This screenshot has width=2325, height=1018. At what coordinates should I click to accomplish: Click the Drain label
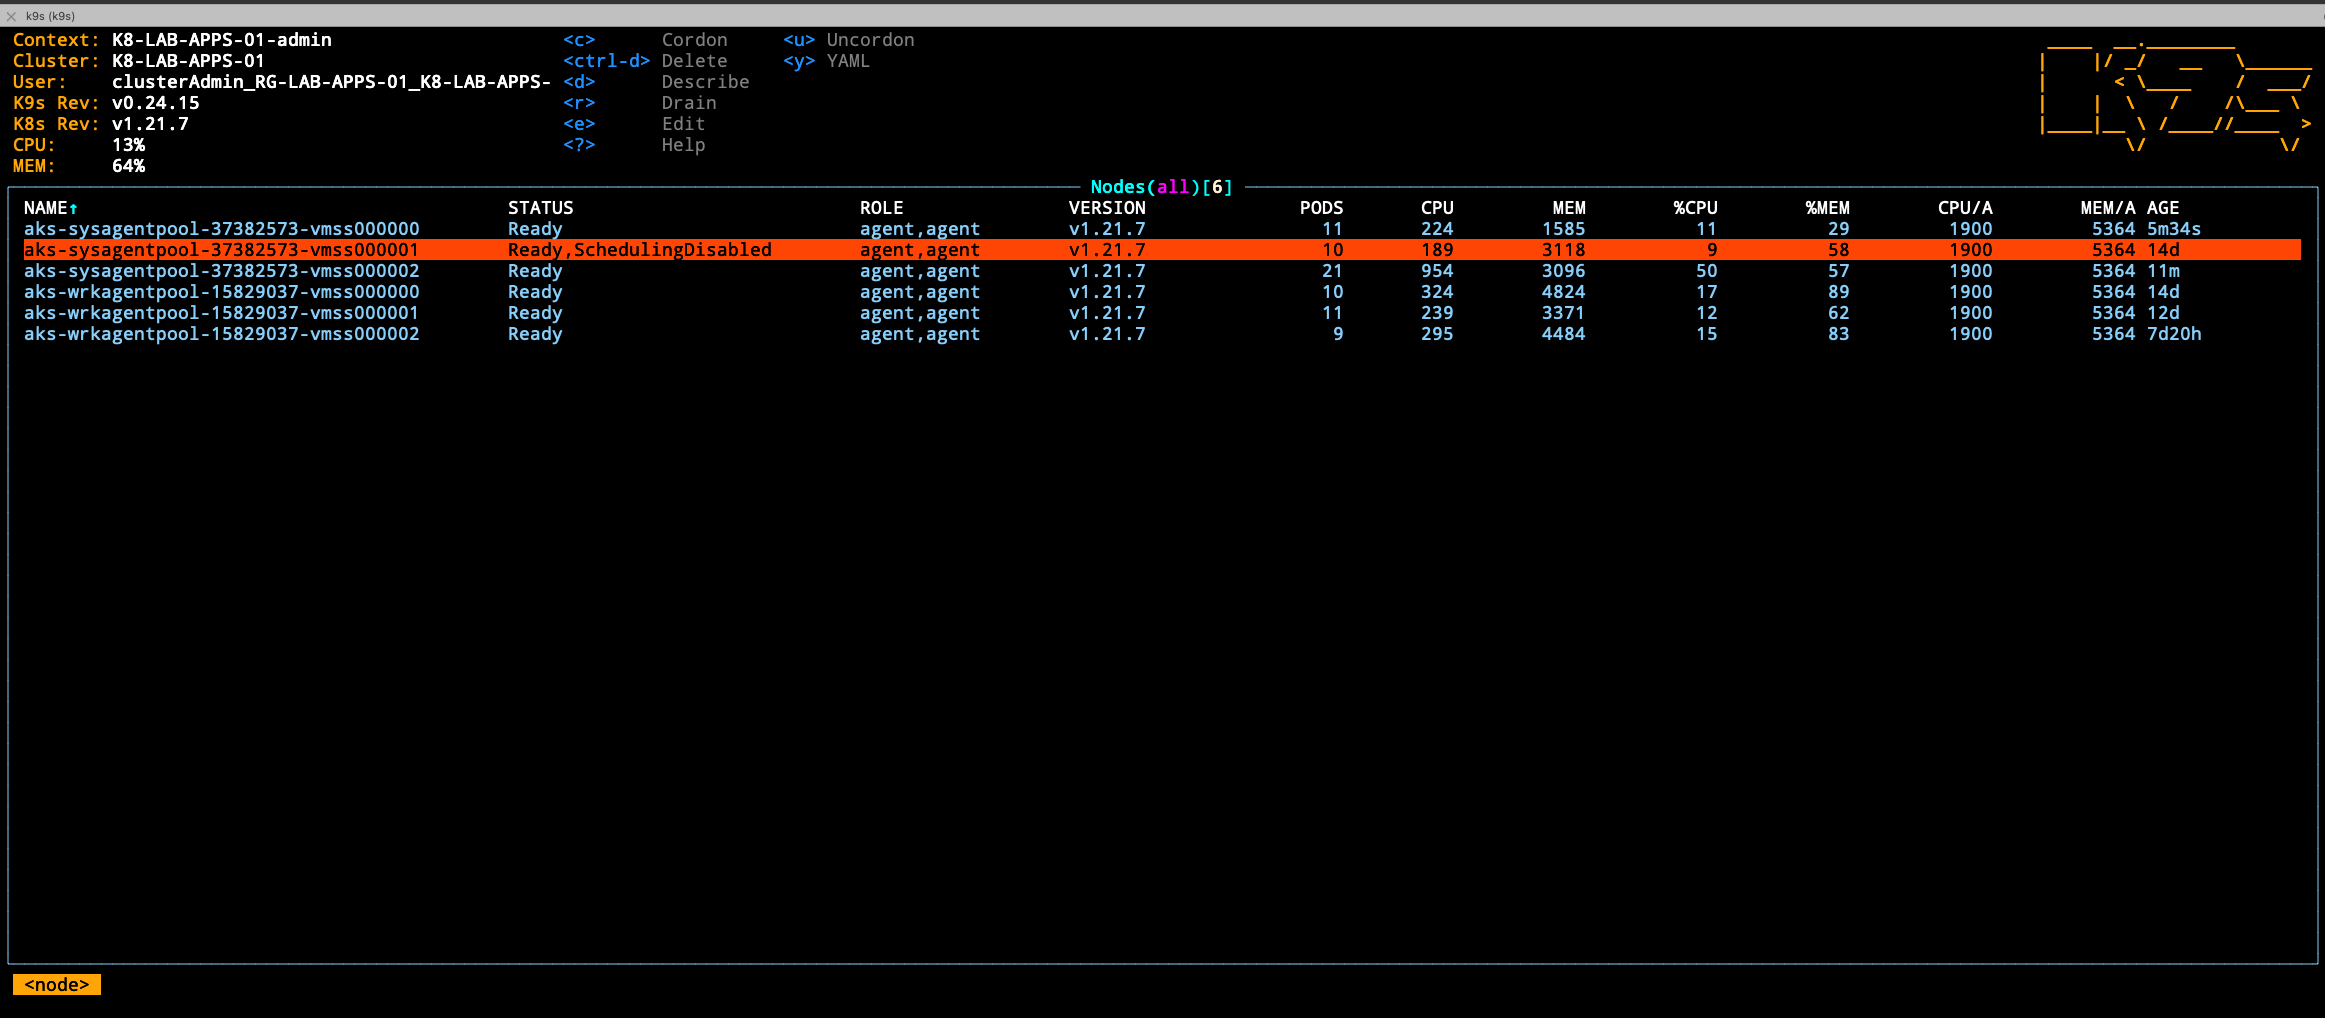click(689, 103)
